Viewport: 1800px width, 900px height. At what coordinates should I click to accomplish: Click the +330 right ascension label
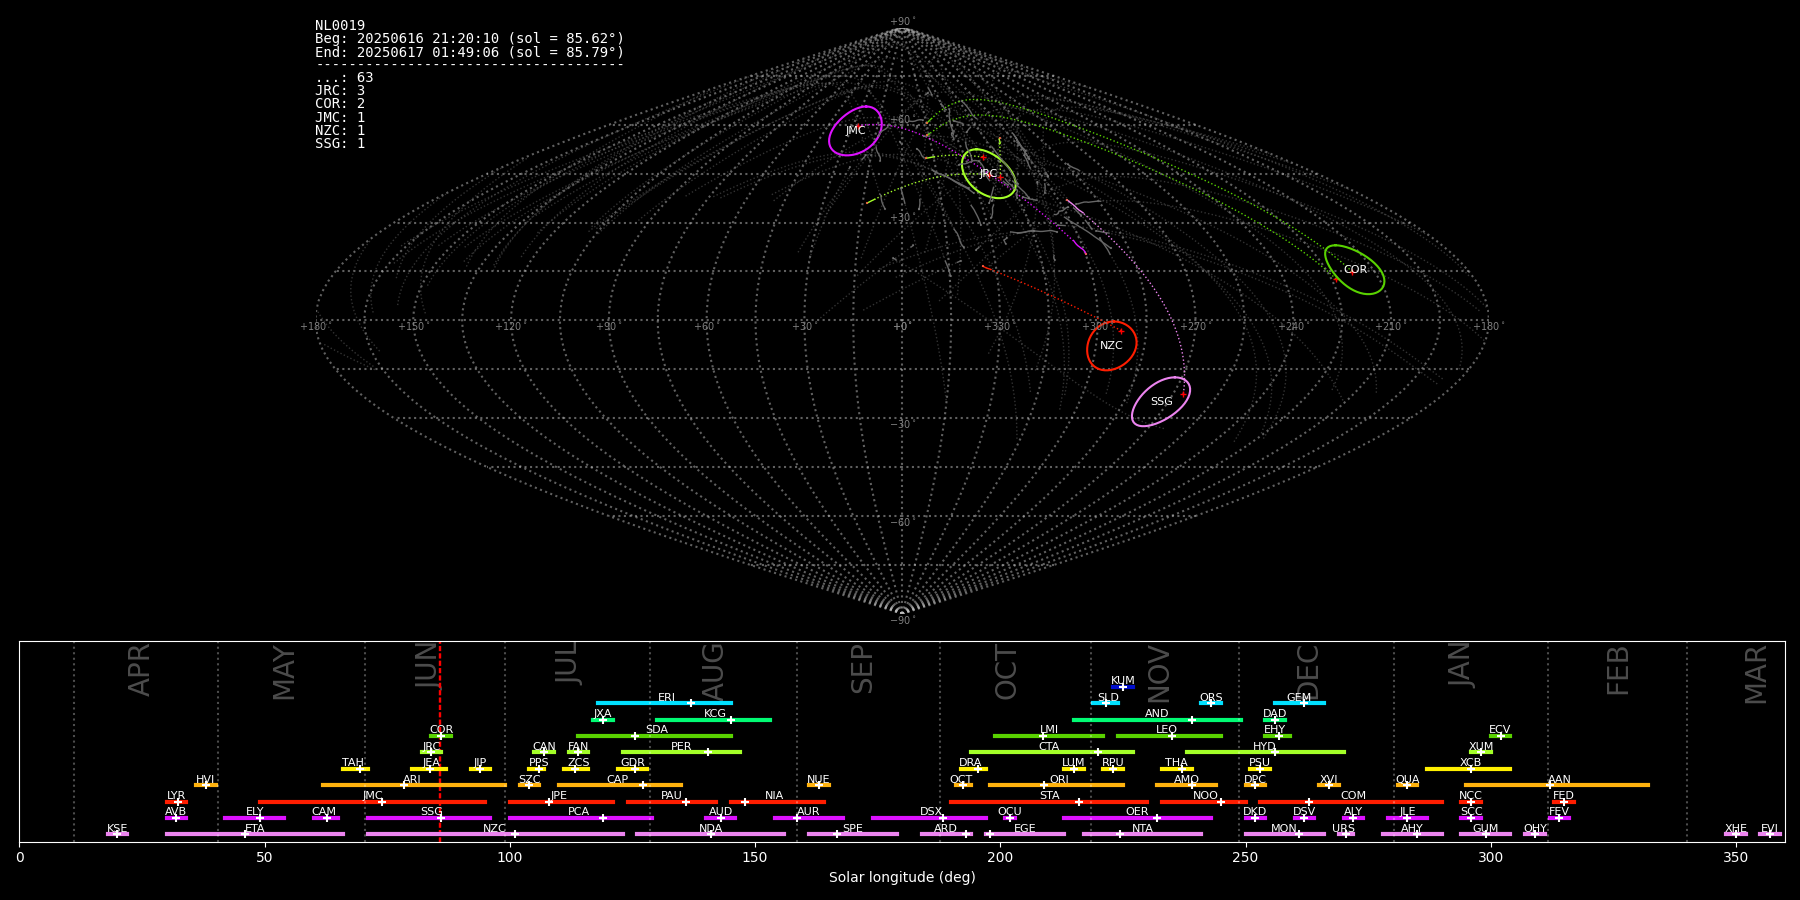pos(997,327)
